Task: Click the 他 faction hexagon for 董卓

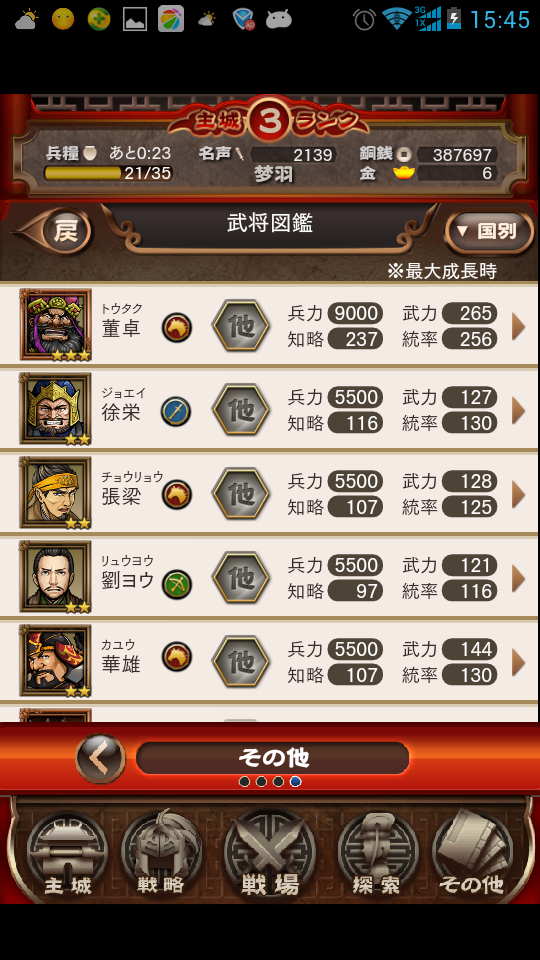Action: coord(241,326)
